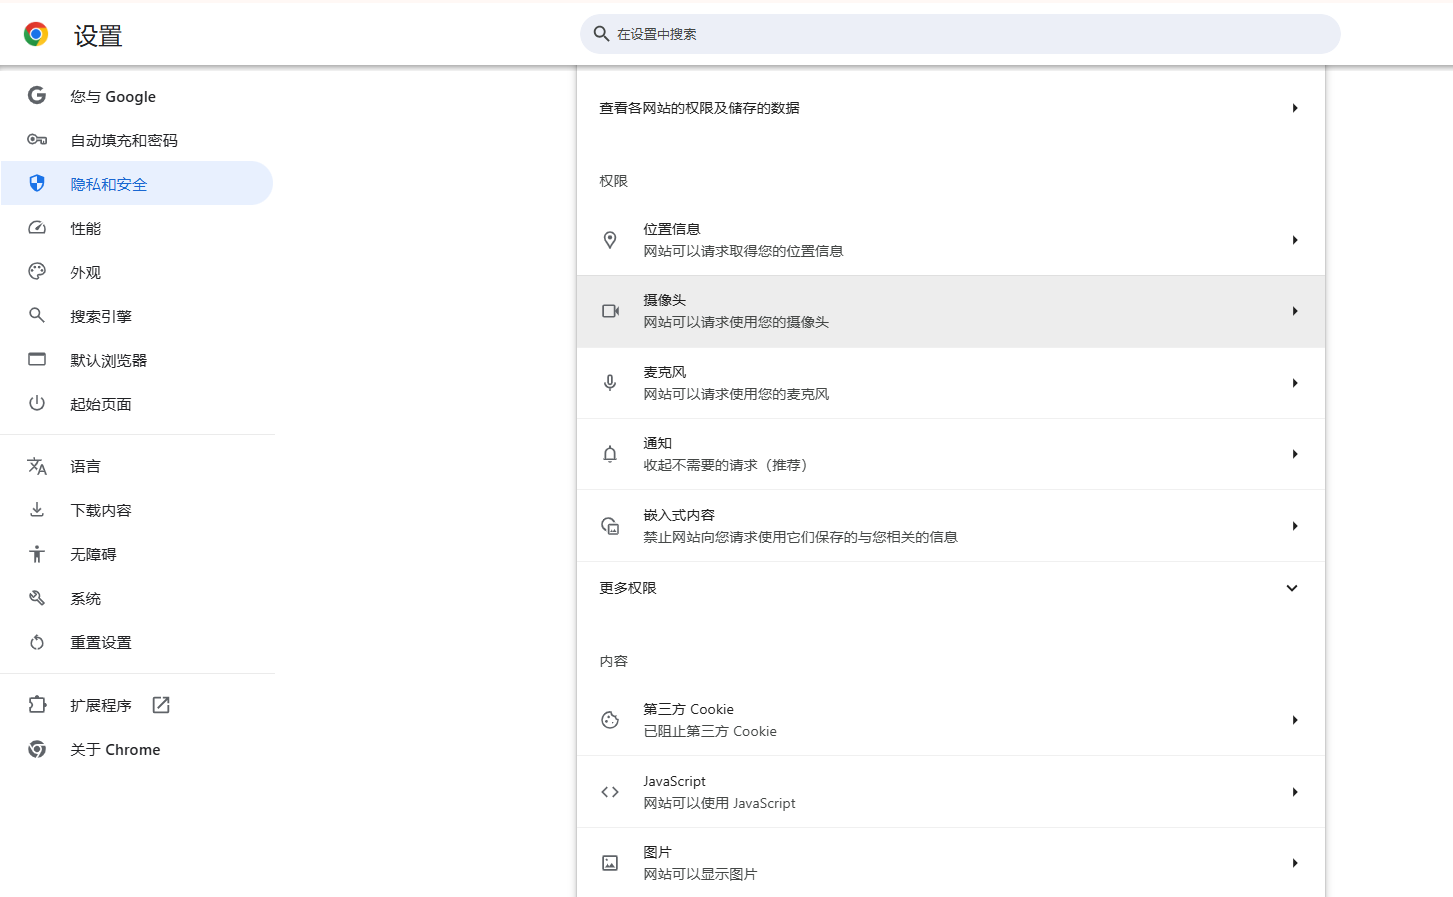Click the 在设置中搜索 search field
The width and height of the screenshot is (1453, 897).
[960, 34]
